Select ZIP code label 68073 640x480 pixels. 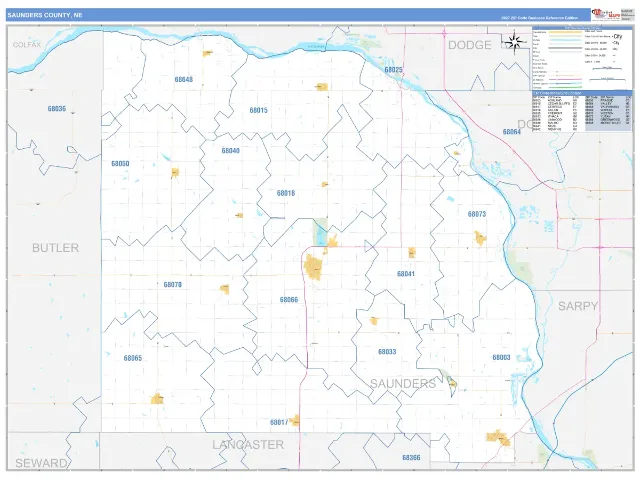tap(477, 214)
